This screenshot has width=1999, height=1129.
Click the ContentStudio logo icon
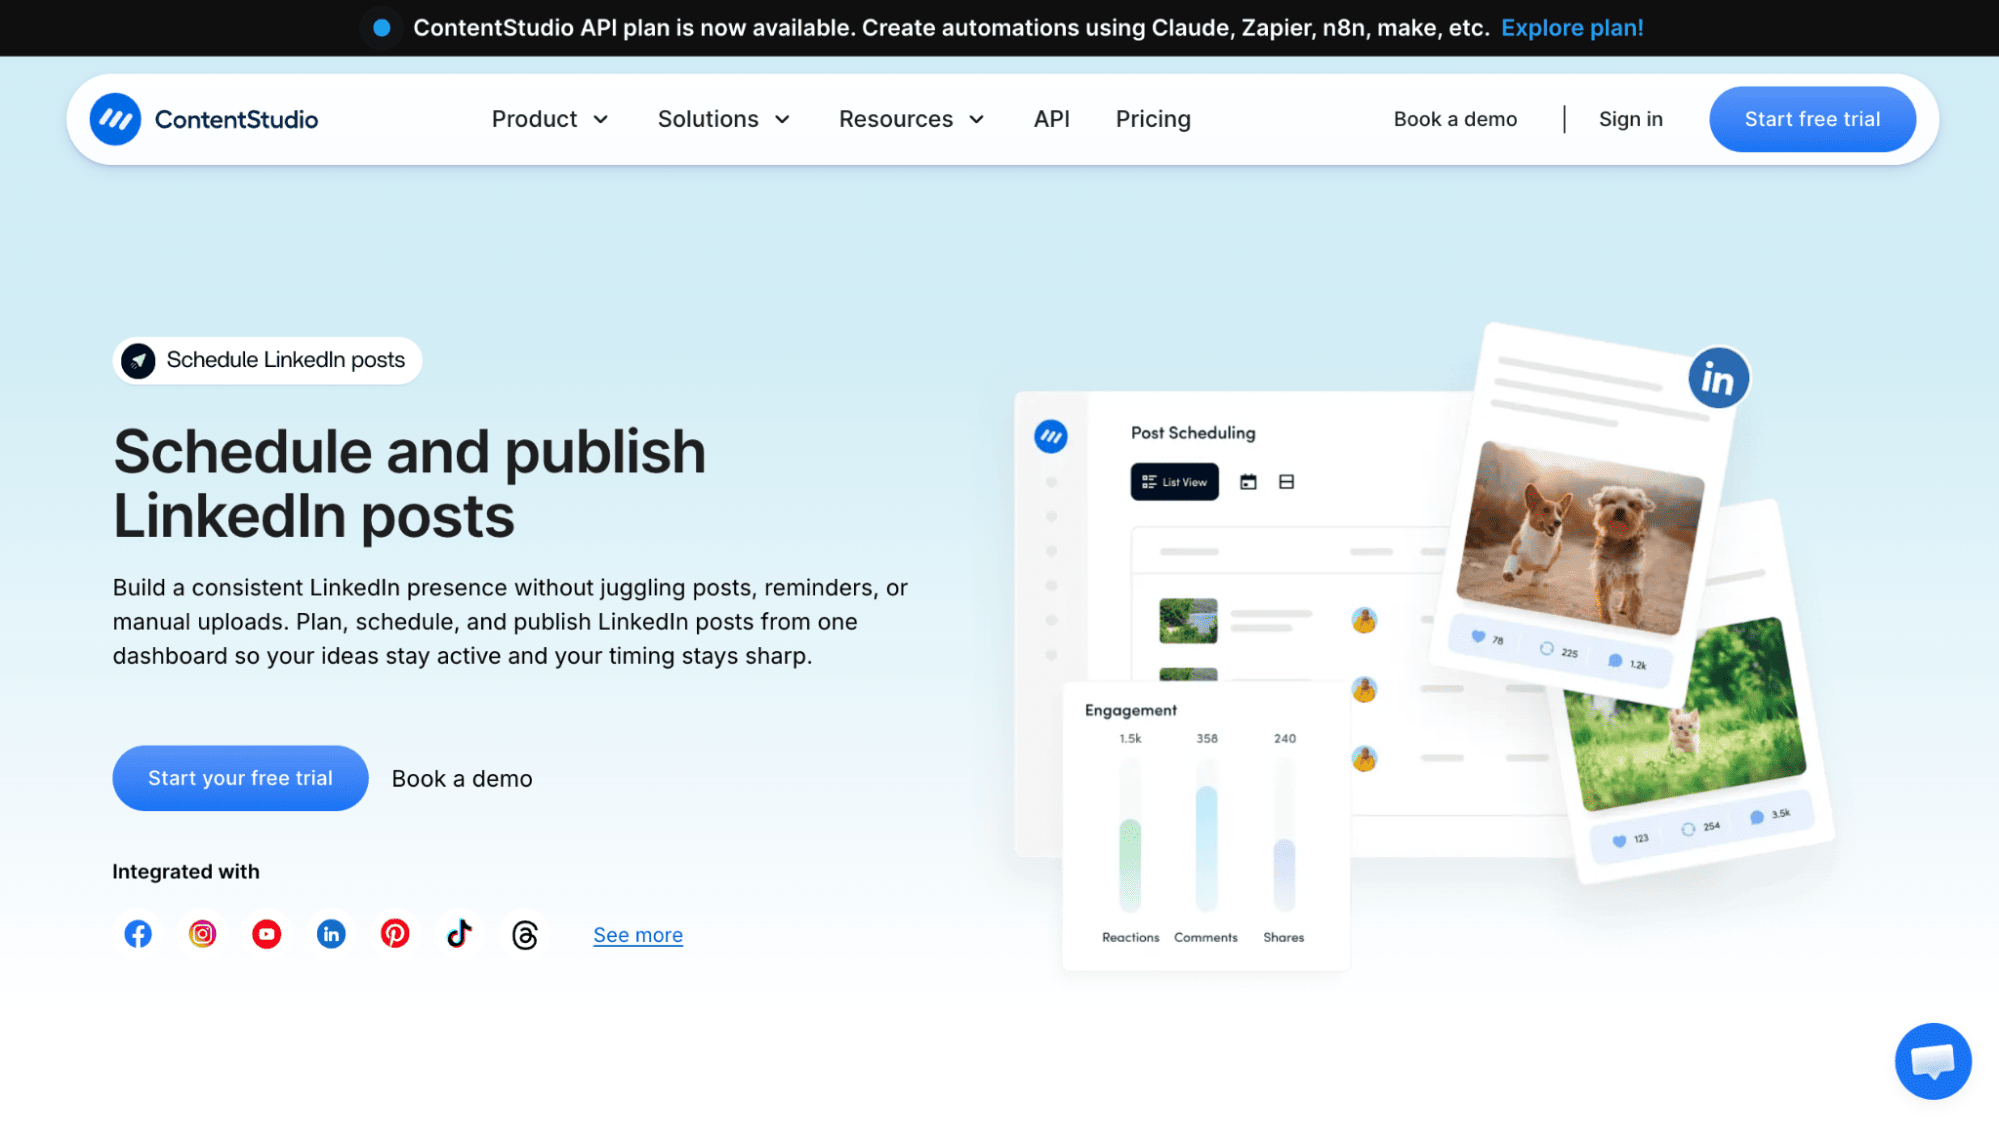(x=115, y=119)
